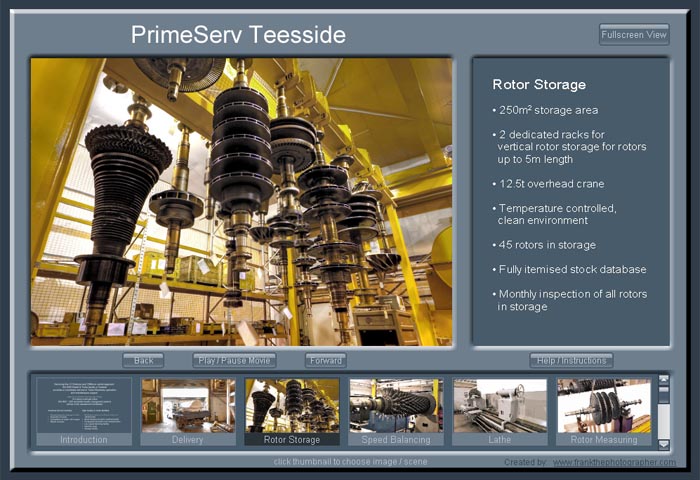The image size is (700, 480).
Task: Show the Rotor Measuring thumbnail
Action: tap(604, 411)
